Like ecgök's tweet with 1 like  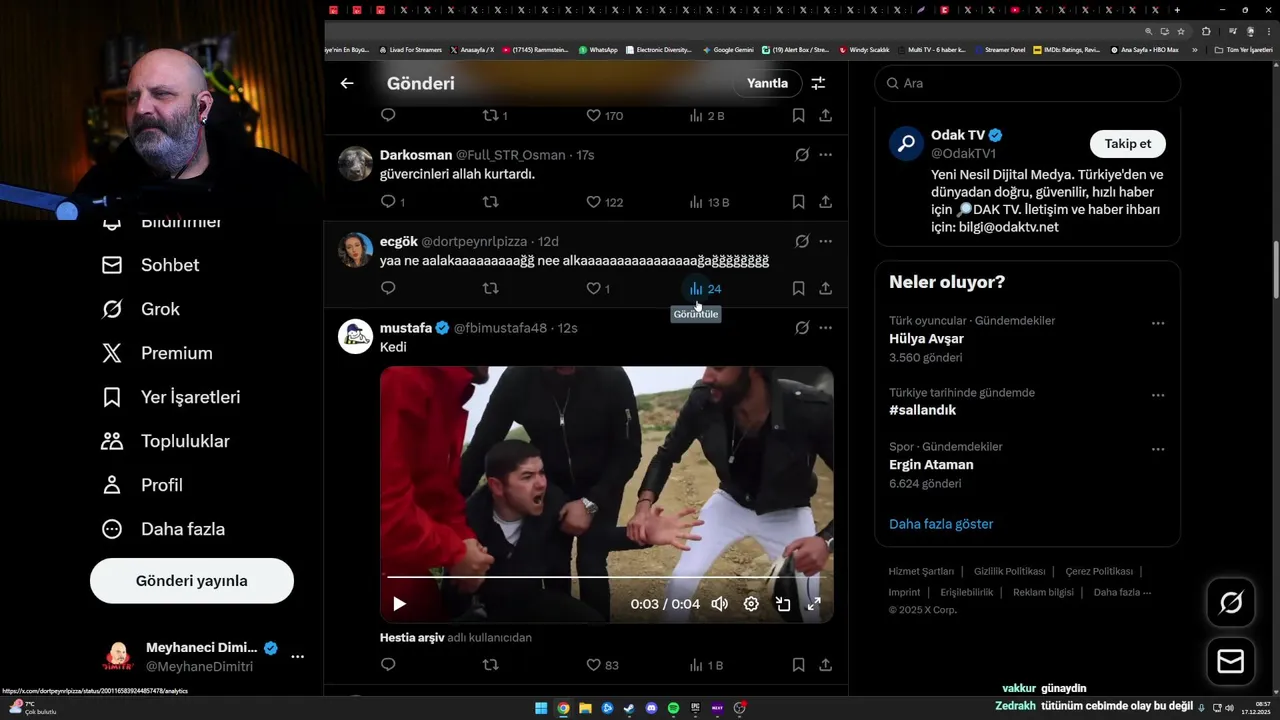click(x=598, y=288)
